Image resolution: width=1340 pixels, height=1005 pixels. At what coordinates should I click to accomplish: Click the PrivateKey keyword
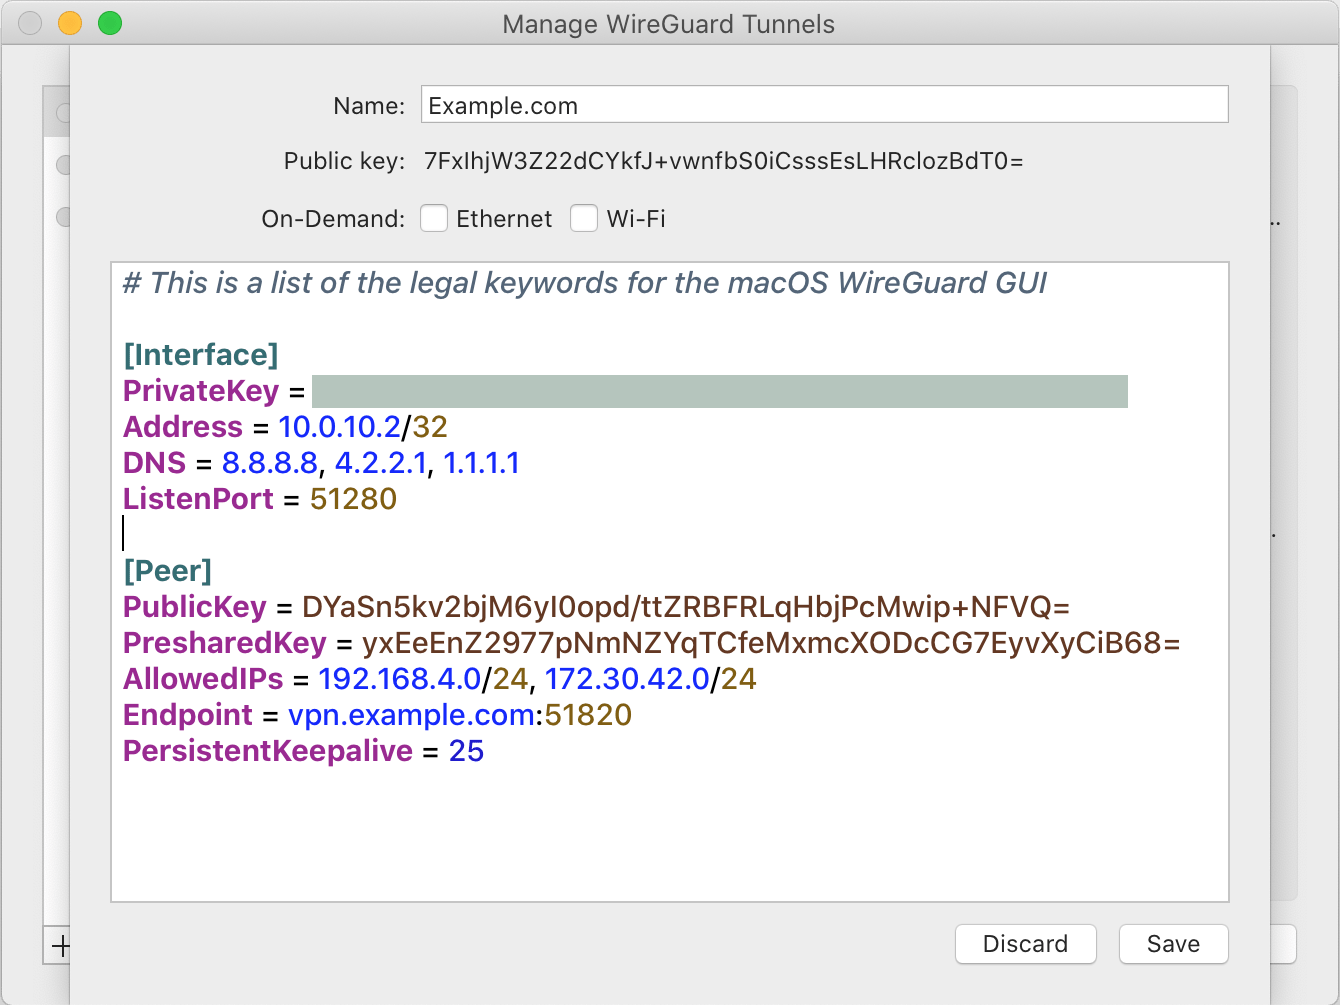[201, 391]
